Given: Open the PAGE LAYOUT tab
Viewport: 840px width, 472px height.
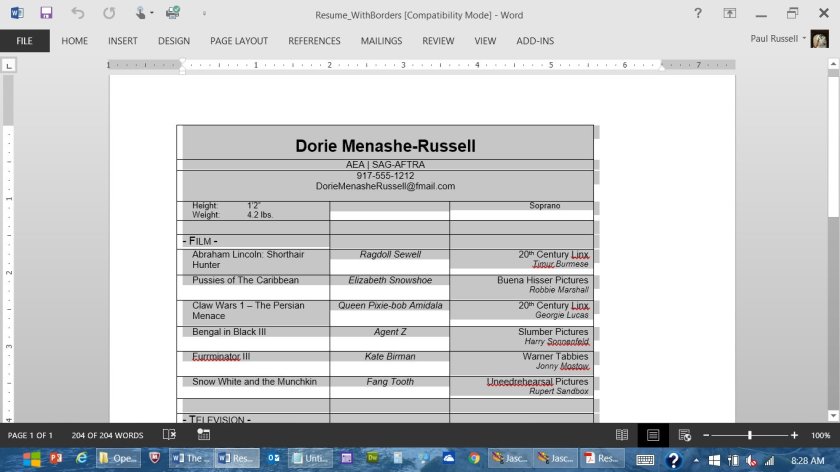Looking at the screenshot, I should pyautogui.click(x=239, y=41).
